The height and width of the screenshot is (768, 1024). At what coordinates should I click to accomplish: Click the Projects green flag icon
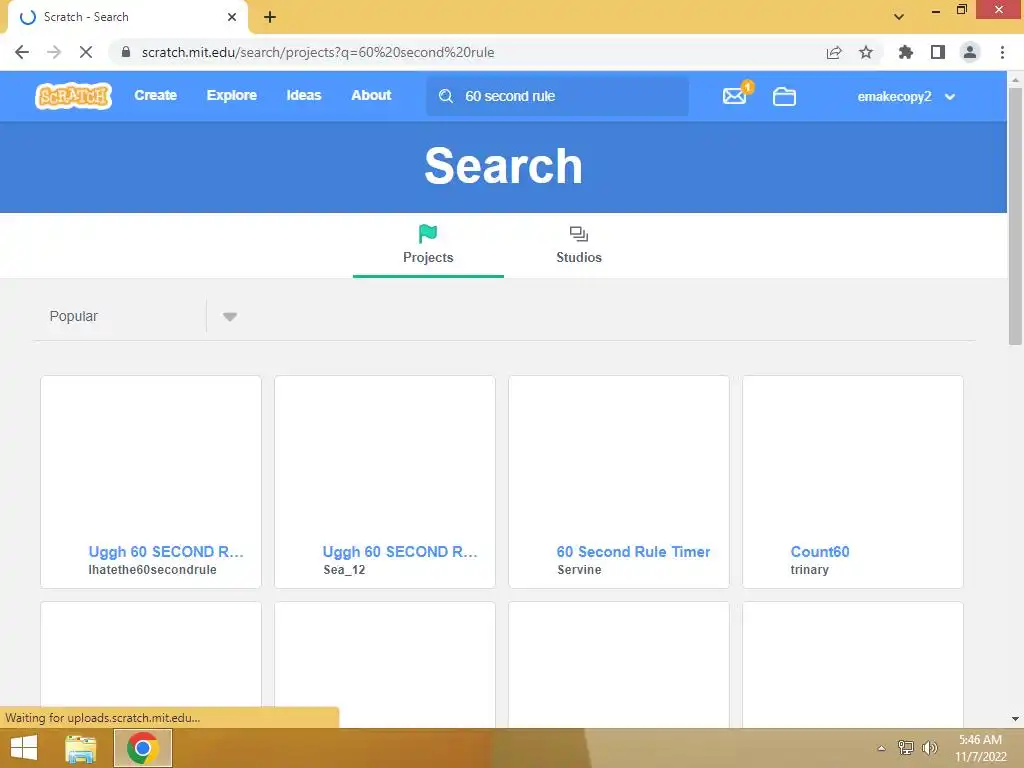point(428,234)
